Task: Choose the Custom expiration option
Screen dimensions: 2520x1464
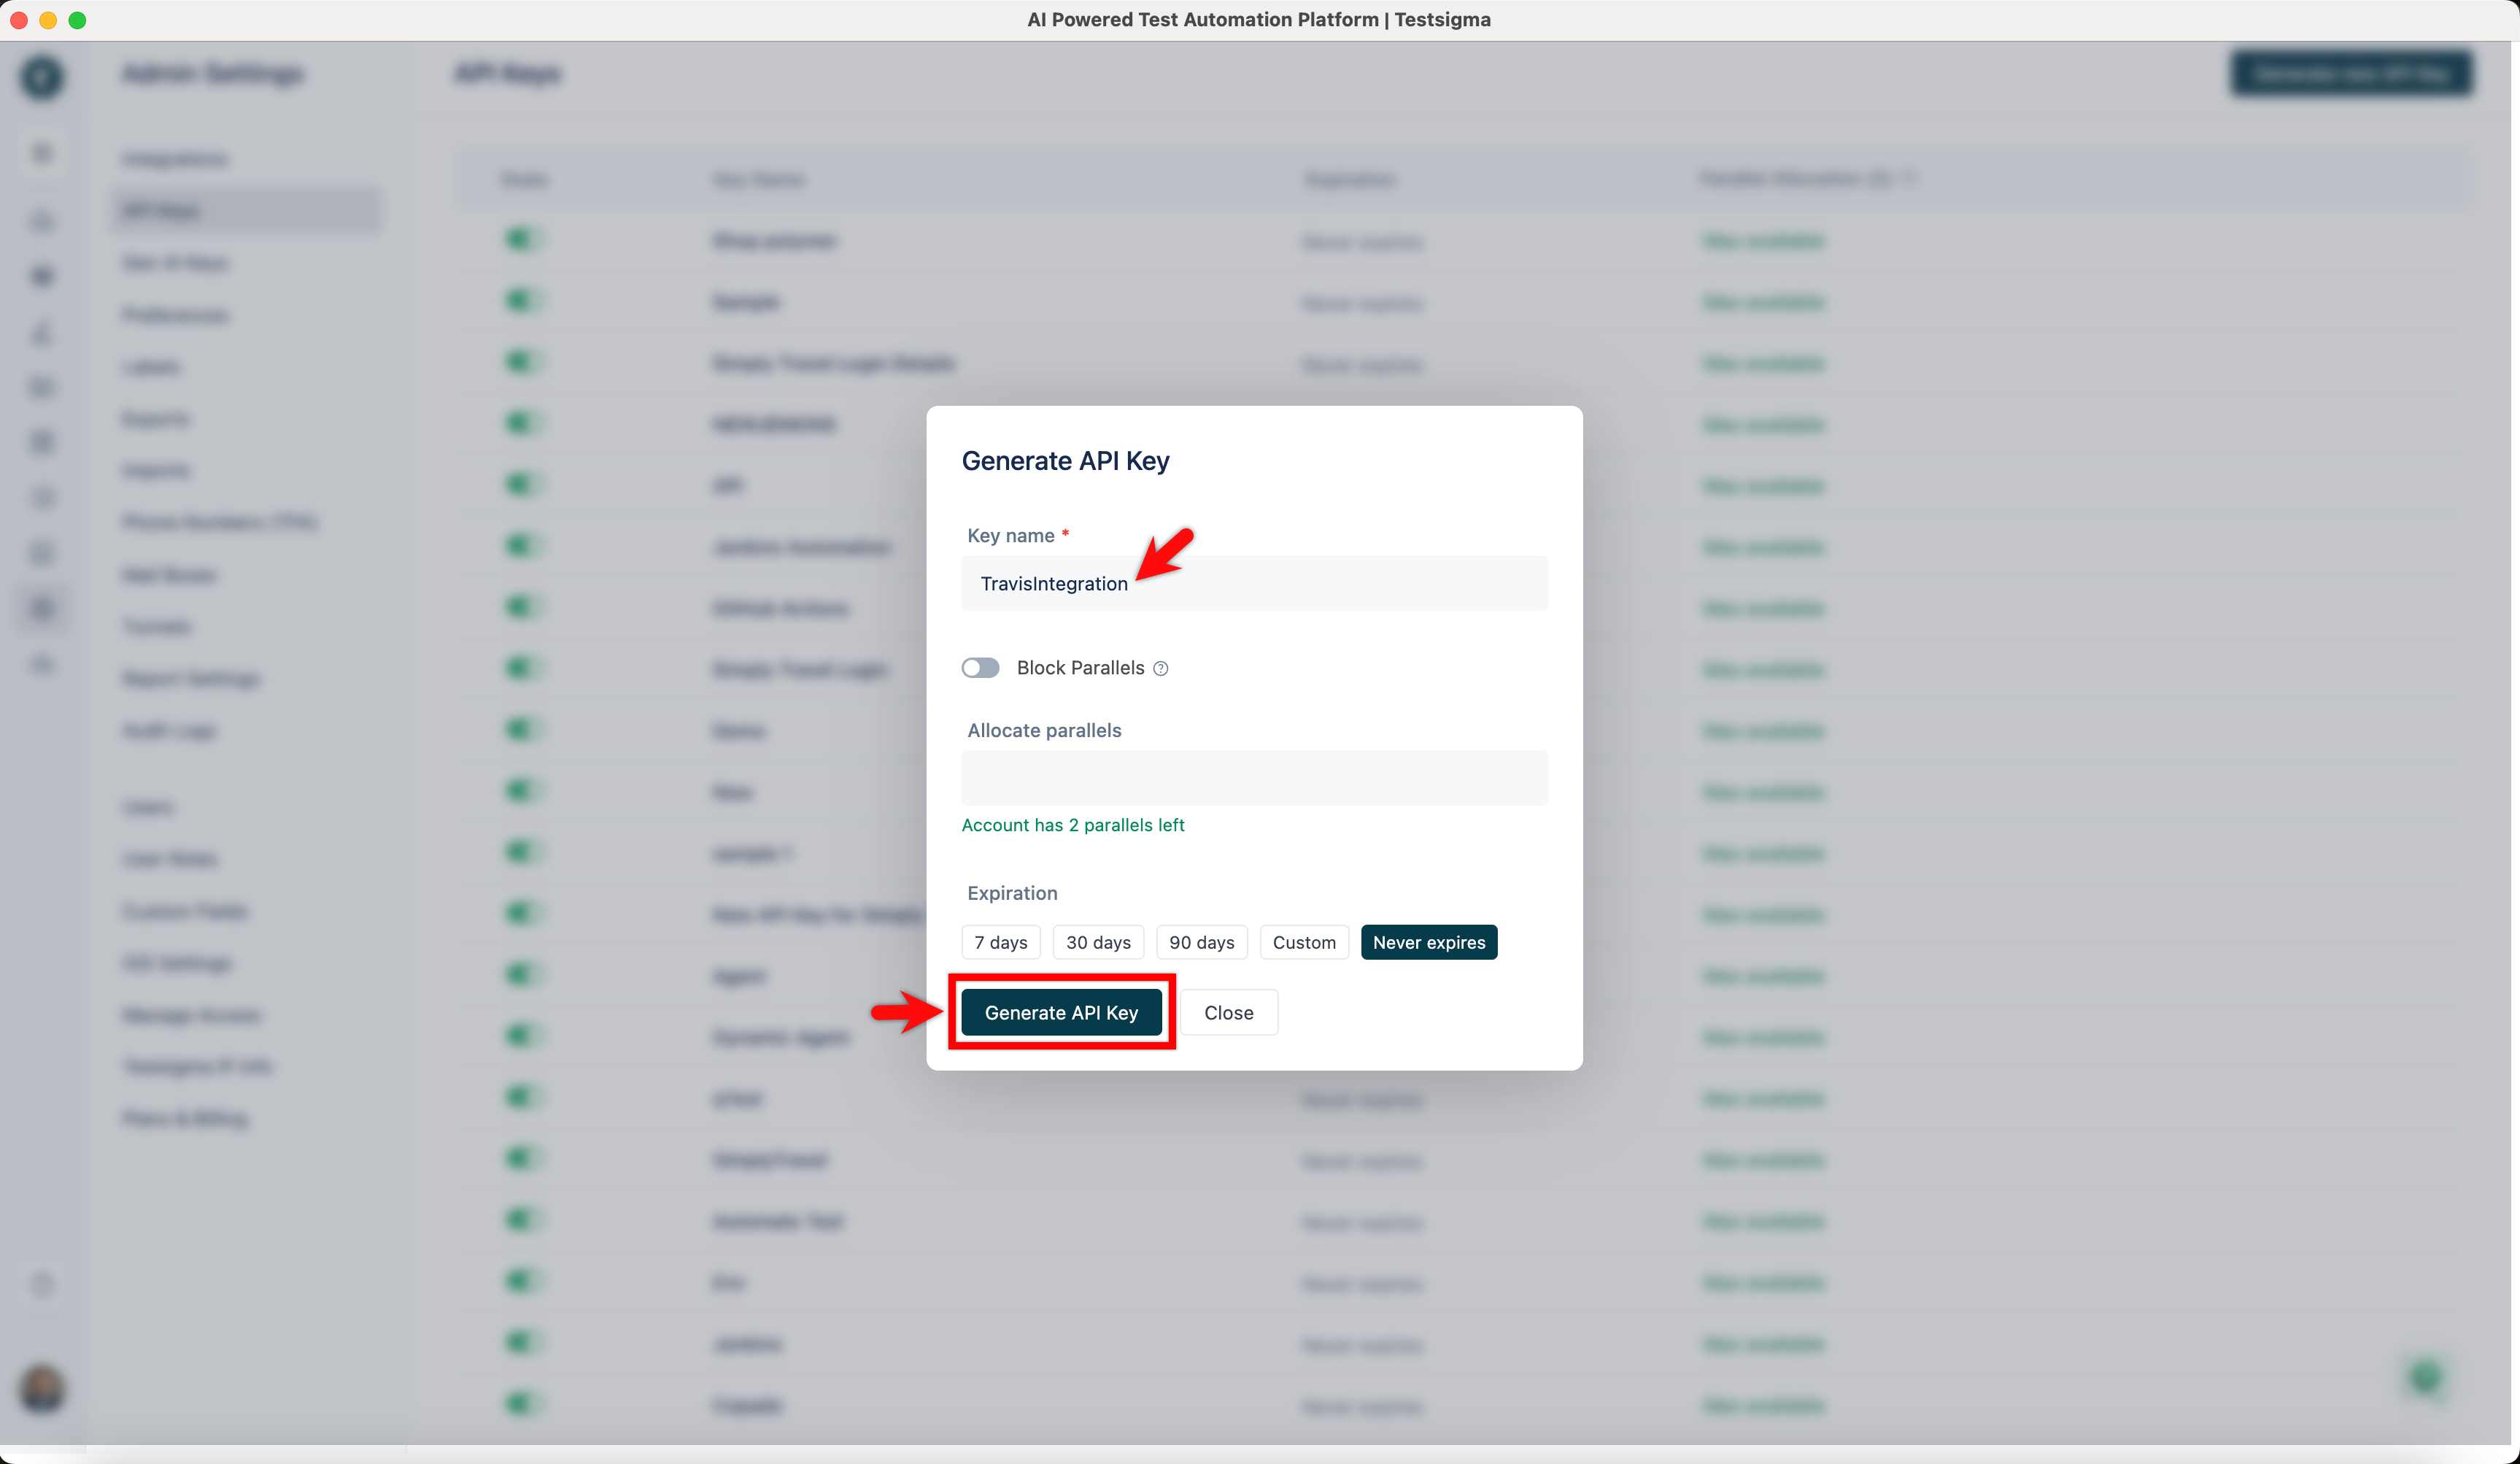Action: tap(1303, 942)
